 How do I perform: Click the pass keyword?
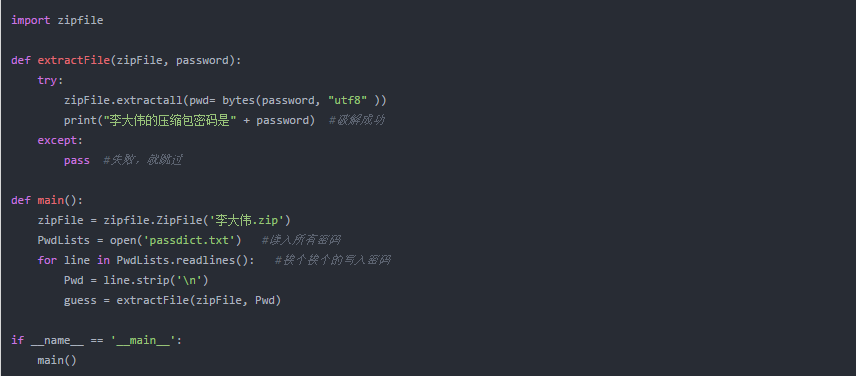pos(77,160)
